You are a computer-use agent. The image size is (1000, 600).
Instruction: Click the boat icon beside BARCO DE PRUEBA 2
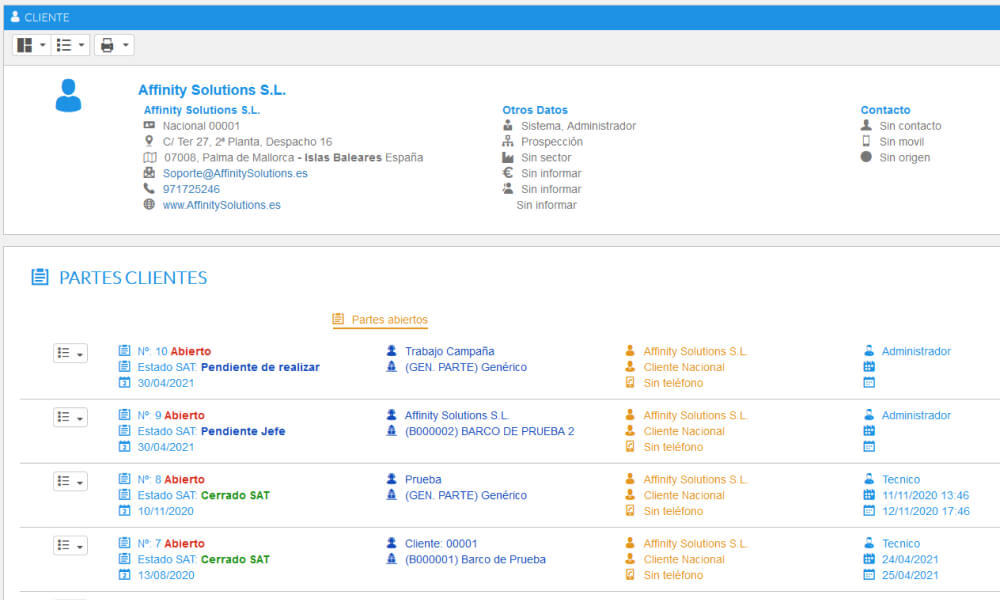pos(392,430)
